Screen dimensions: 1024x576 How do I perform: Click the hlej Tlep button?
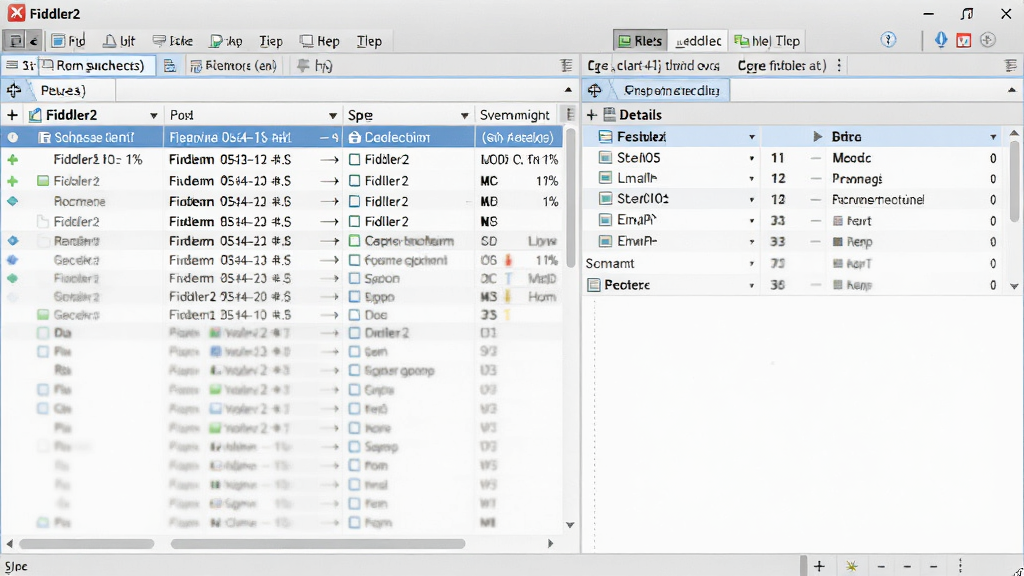(767, 40)
